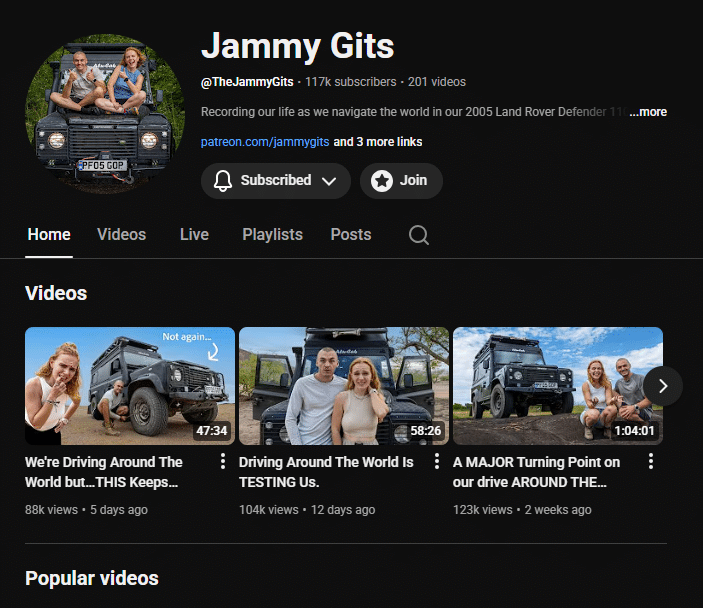Open options menu for MAJOR Turning Point video
This screenshot has width=703, height=608.
tap(651, 462)
